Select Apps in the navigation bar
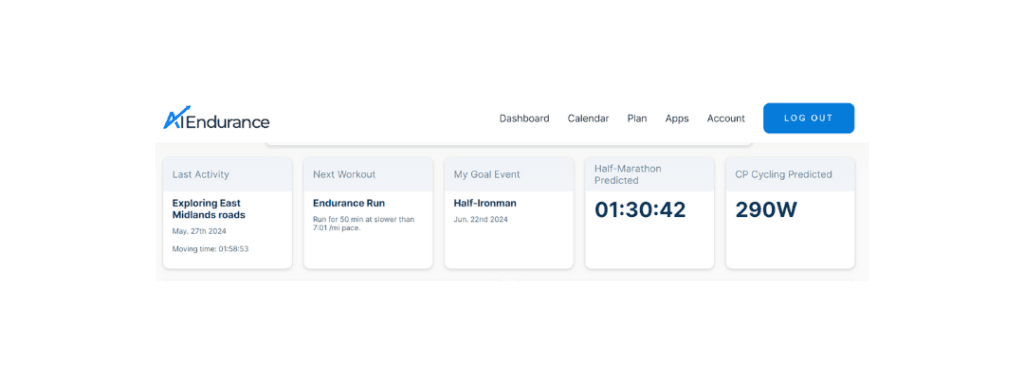The height and width of the screenshot is (379, 1024). pos(677,119)
